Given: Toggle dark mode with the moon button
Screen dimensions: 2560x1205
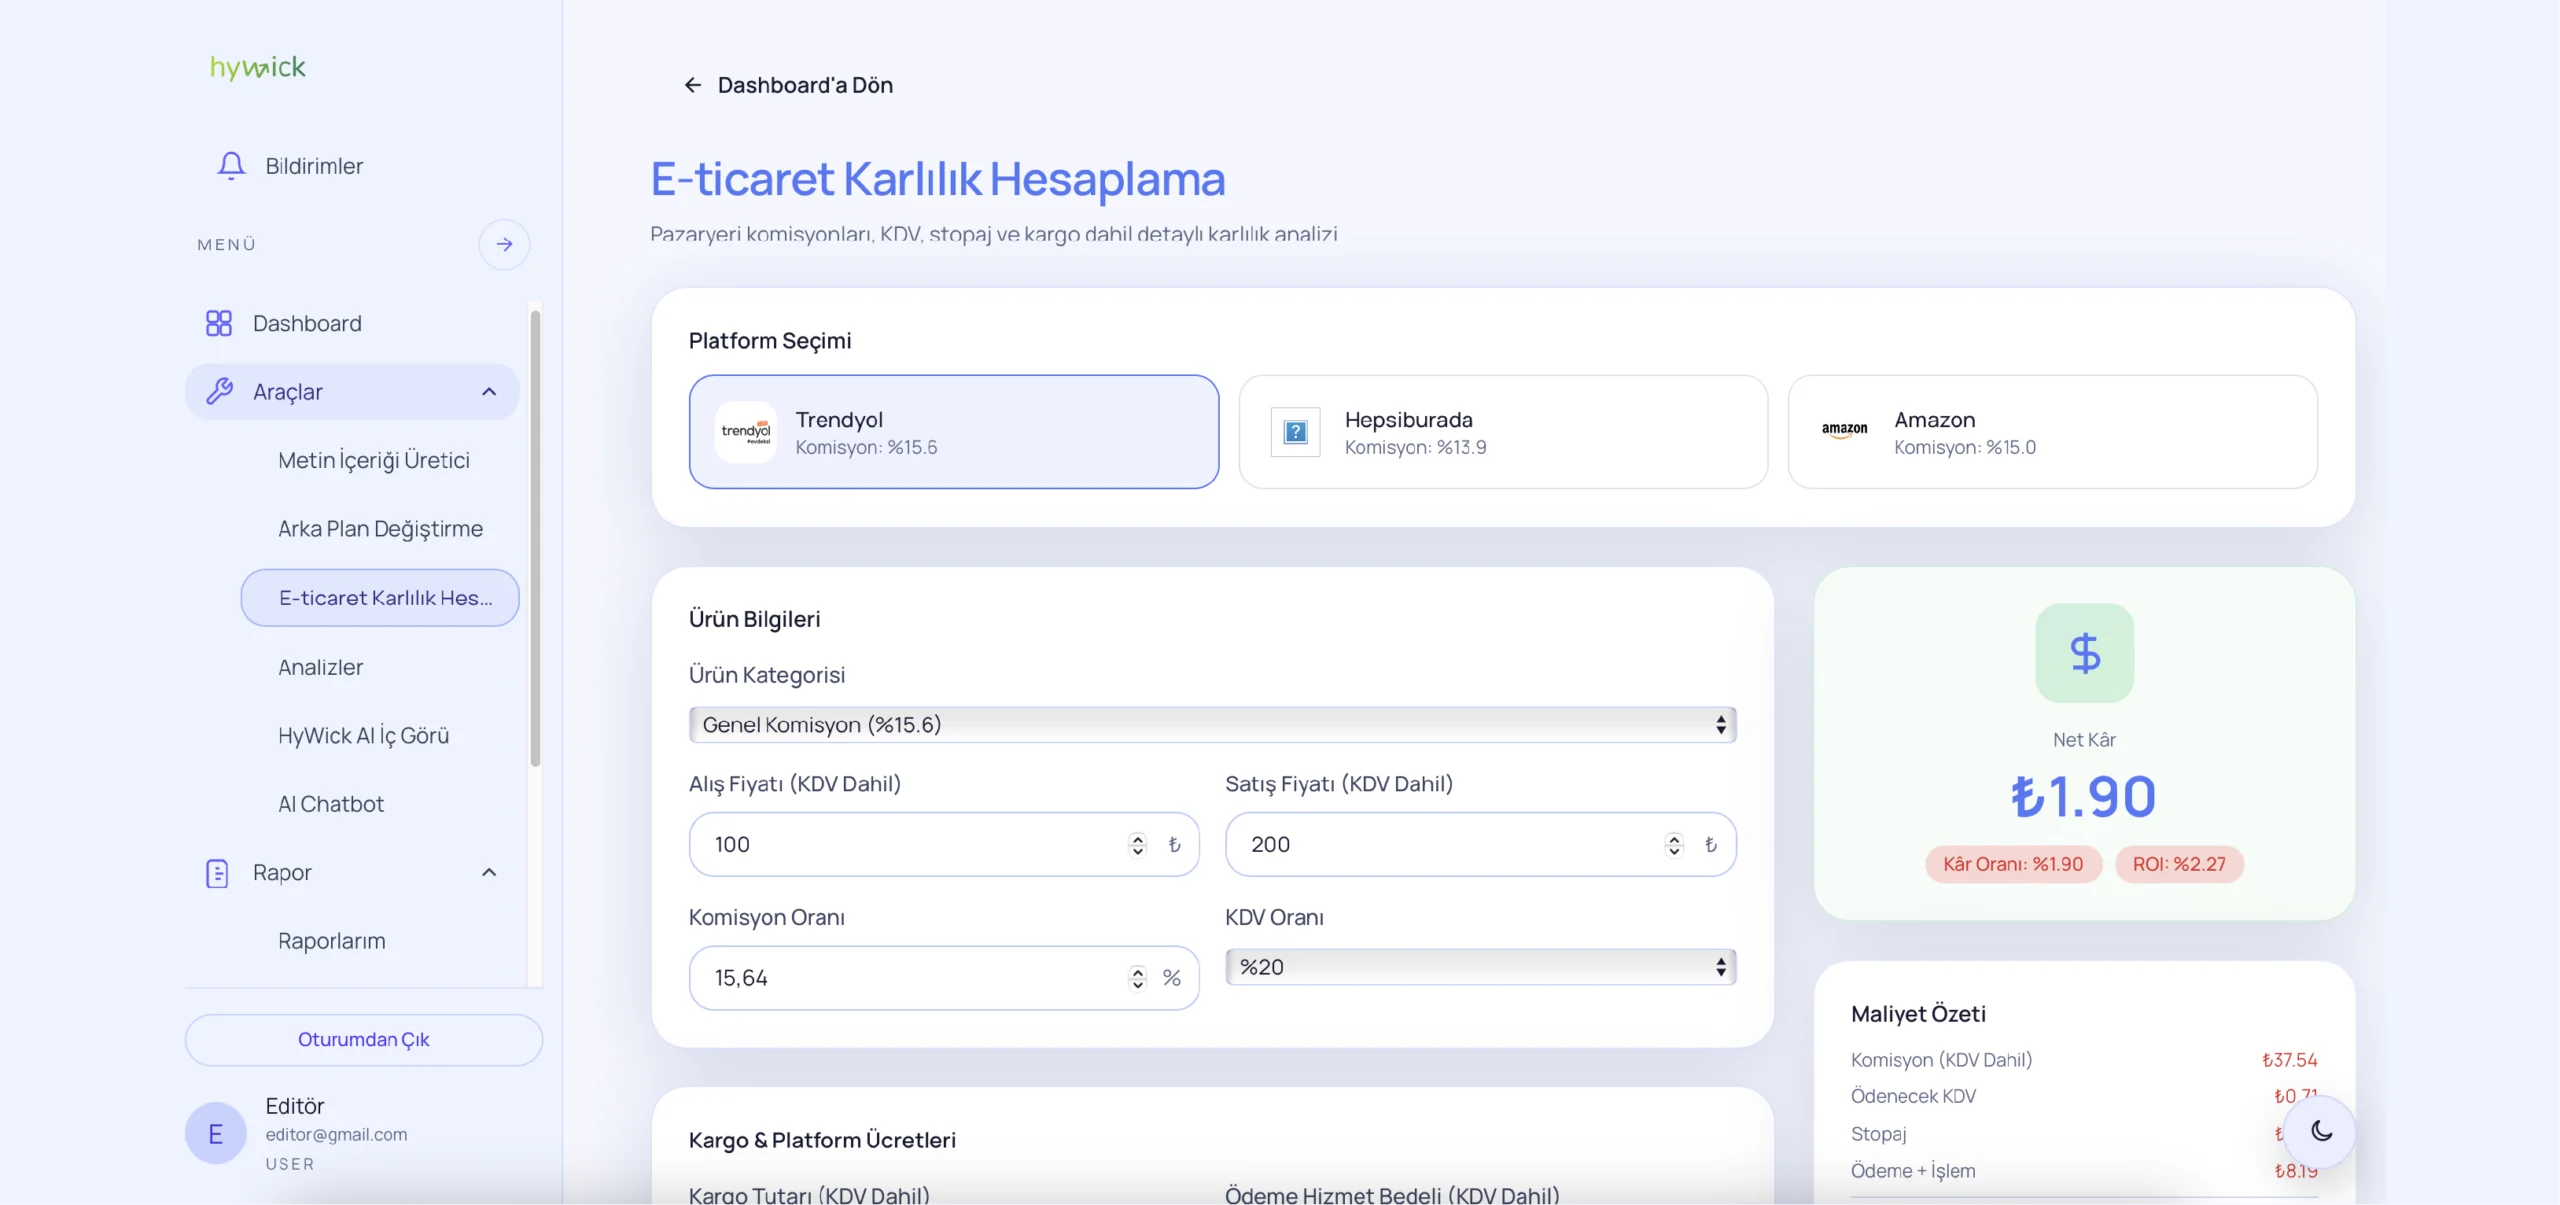Looking at the screenshot, I should point(2321,1131).
